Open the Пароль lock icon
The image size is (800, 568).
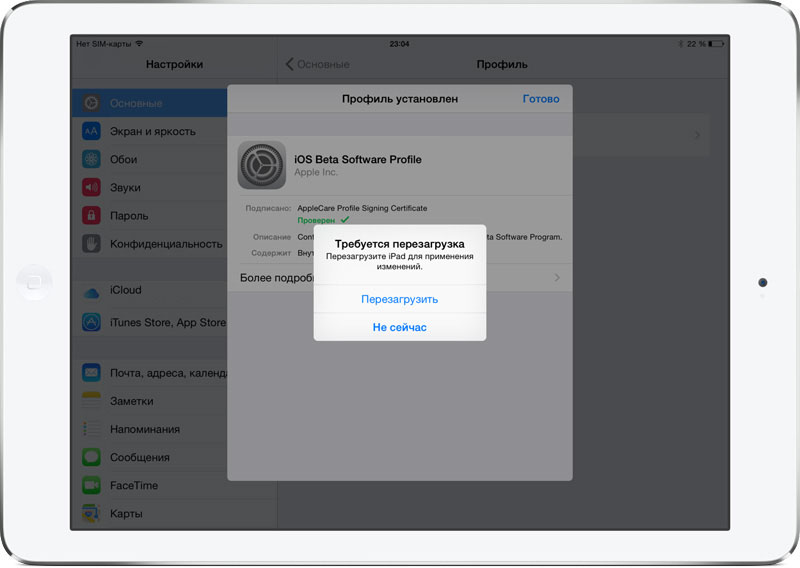(x=91, y=215)
